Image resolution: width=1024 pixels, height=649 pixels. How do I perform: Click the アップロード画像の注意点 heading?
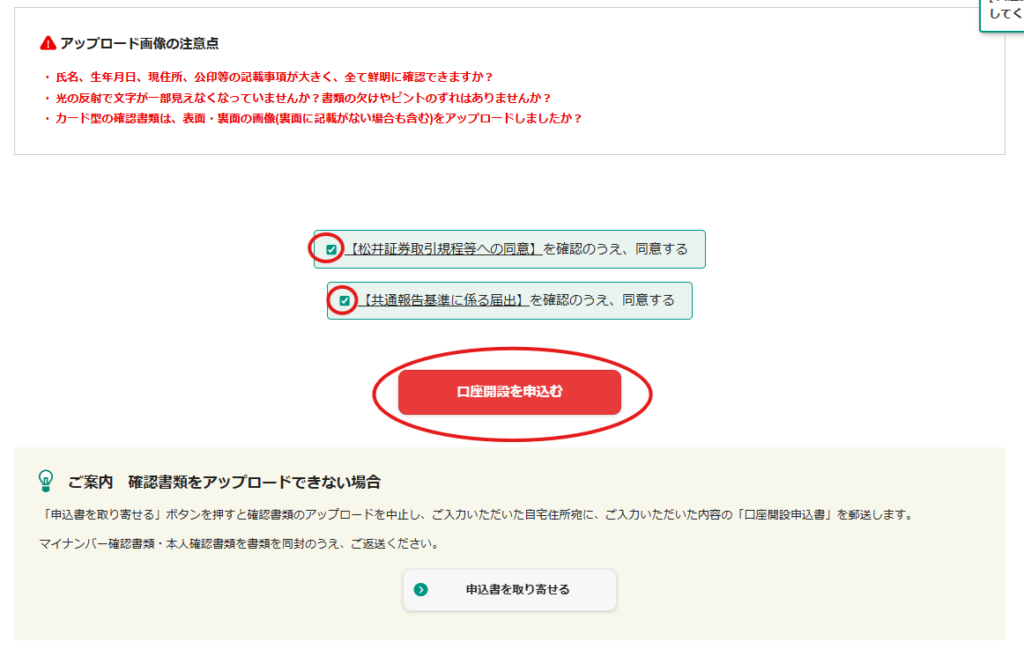139,43
